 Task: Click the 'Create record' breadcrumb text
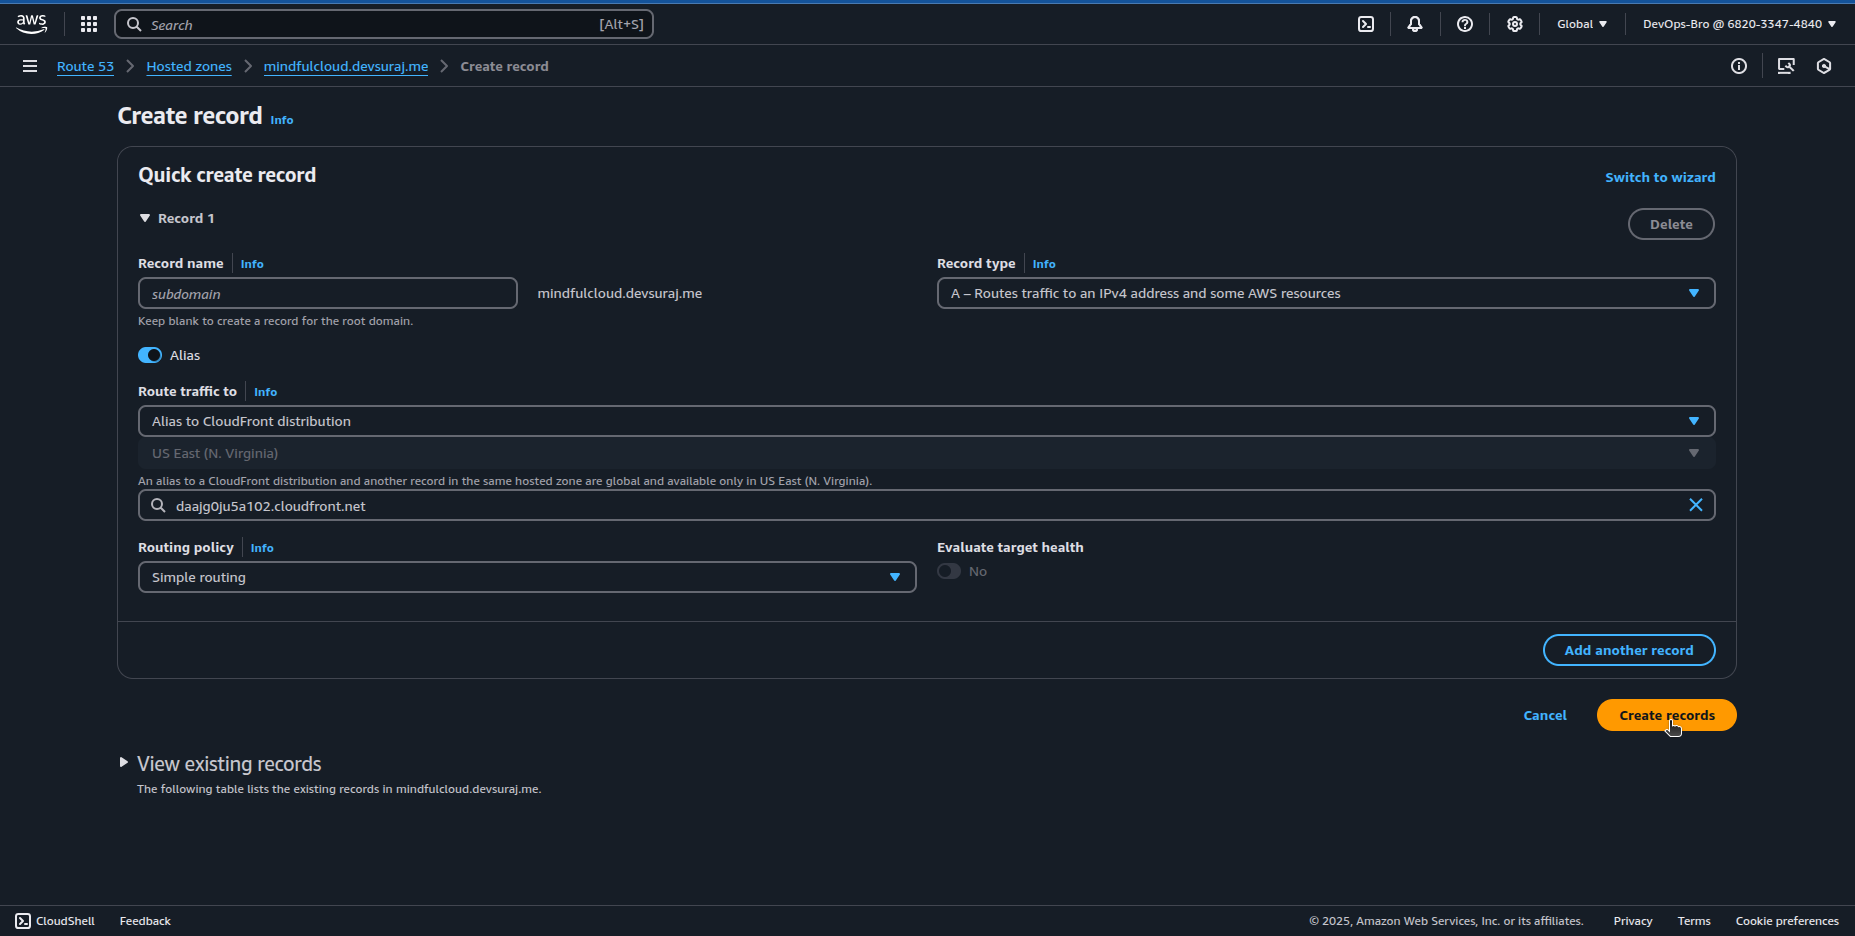(x=504, y=66)
